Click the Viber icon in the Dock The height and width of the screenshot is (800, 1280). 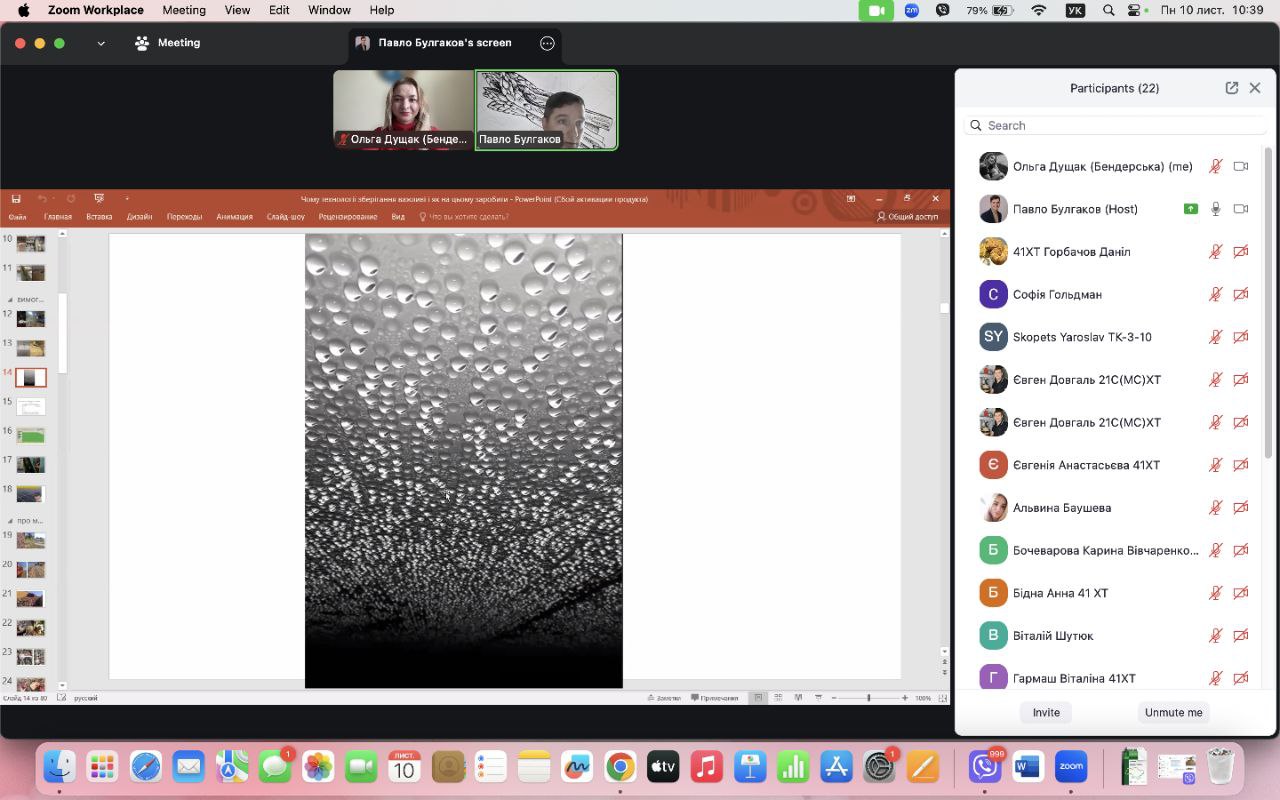tap(985, 767)
